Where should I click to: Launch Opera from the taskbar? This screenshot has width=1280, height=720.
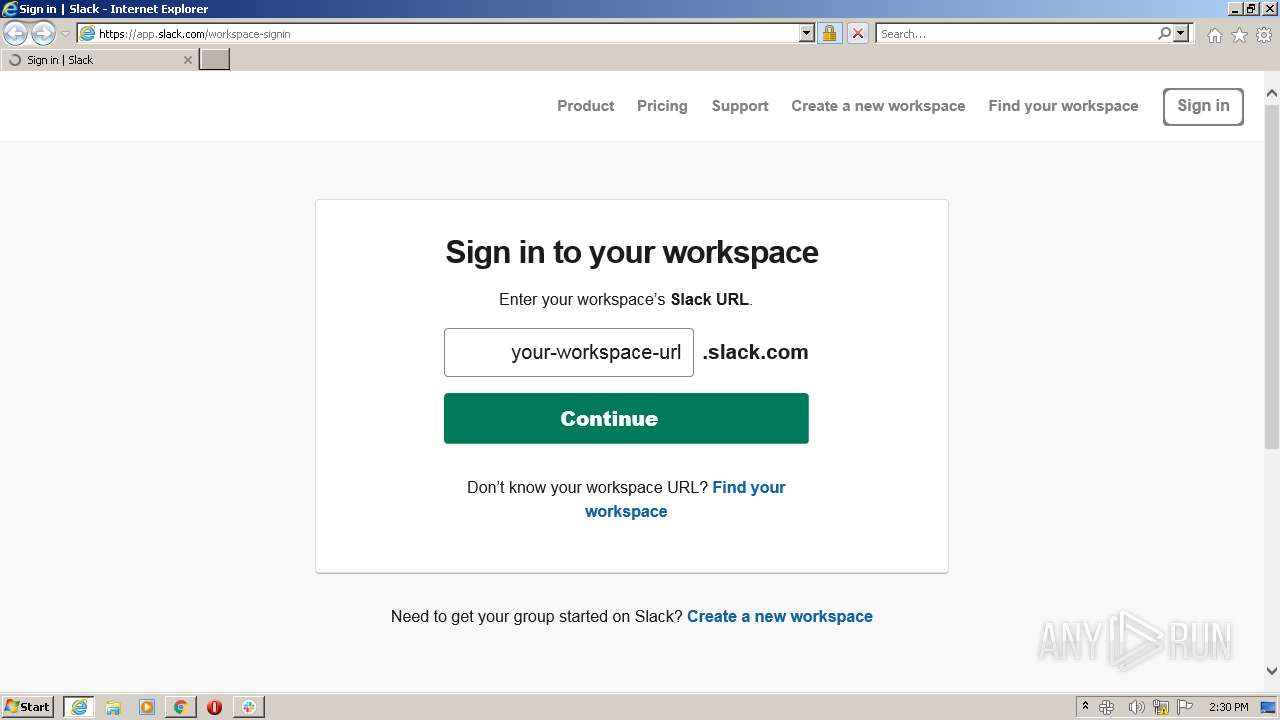214,707
